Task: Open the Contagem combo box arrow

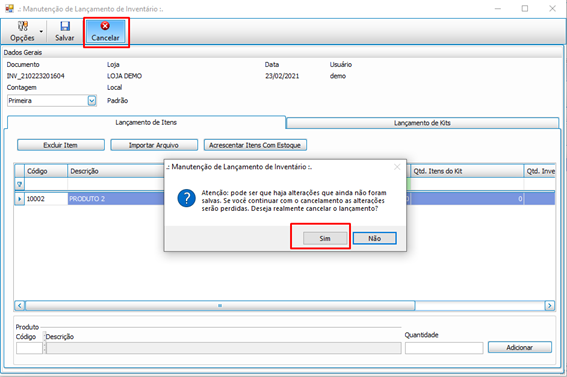Action: pyautogui.click(x=92, y=100)
